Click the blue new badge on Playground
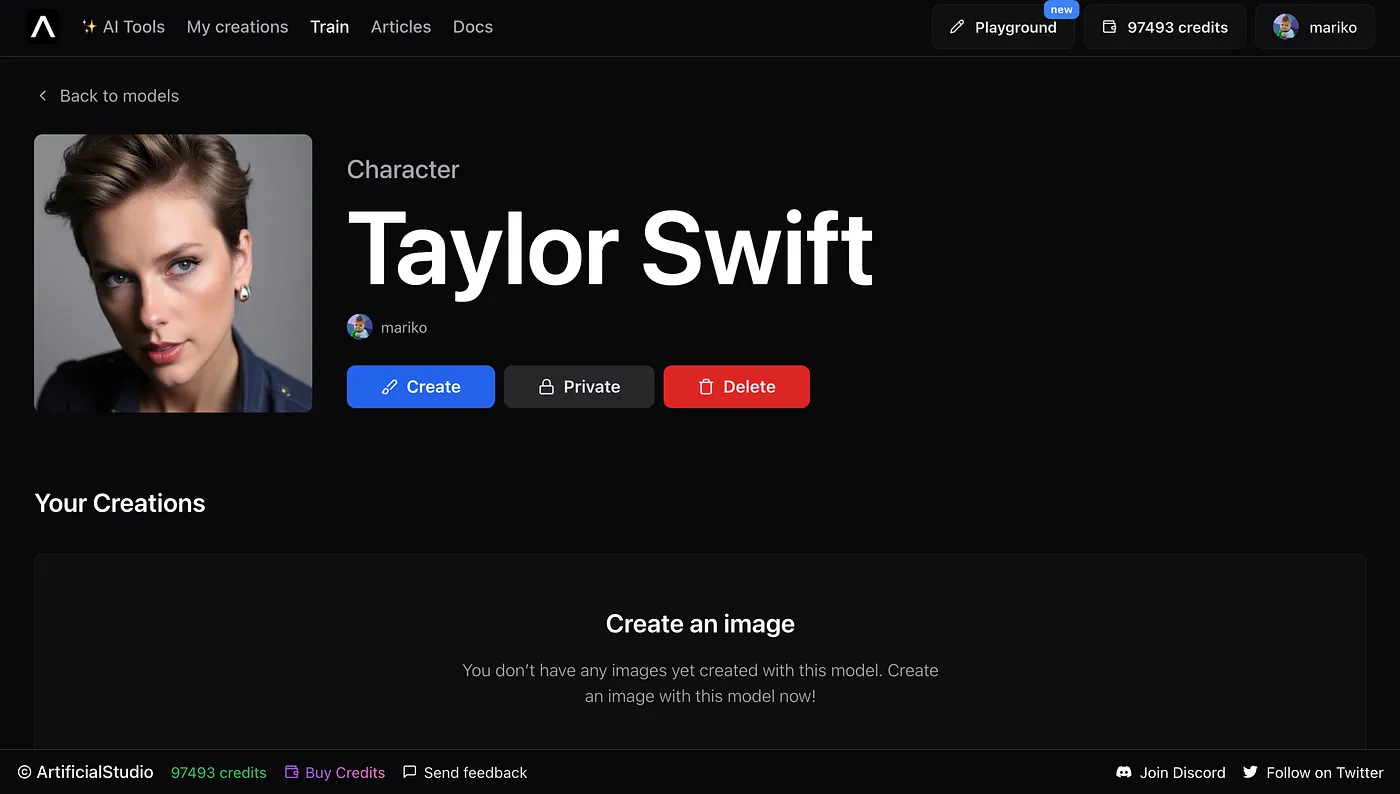The image size is (1400, 794). (1062, 10)
